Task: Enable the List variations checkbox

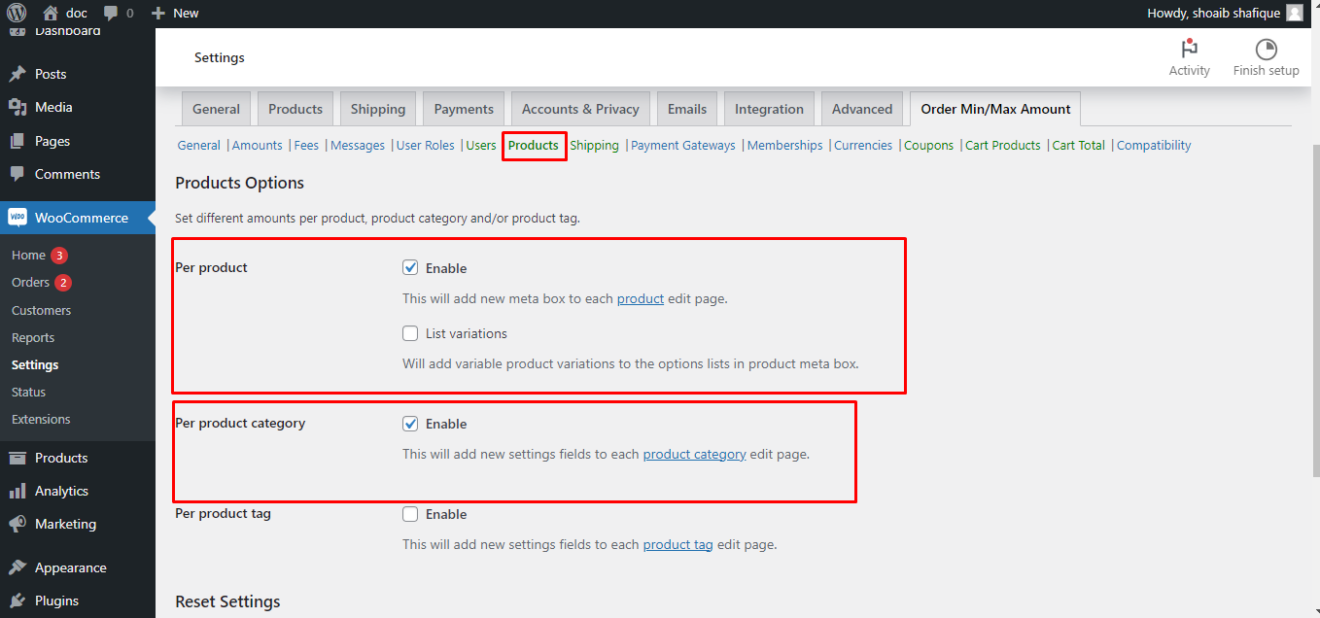Action: pyautogui.click(x=410, y=332)
